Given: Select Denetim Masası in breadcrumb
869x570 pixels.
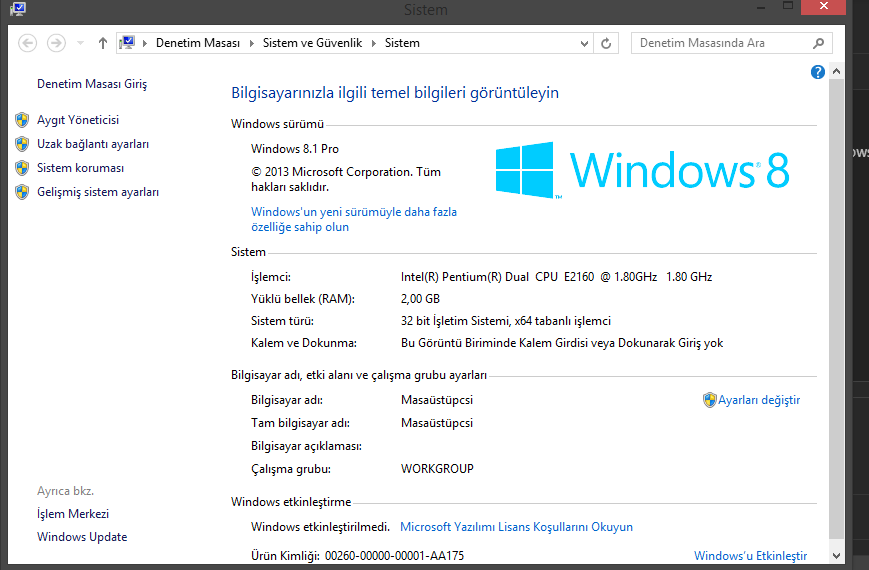Looking at the screenshot, I should click(198, 43).
